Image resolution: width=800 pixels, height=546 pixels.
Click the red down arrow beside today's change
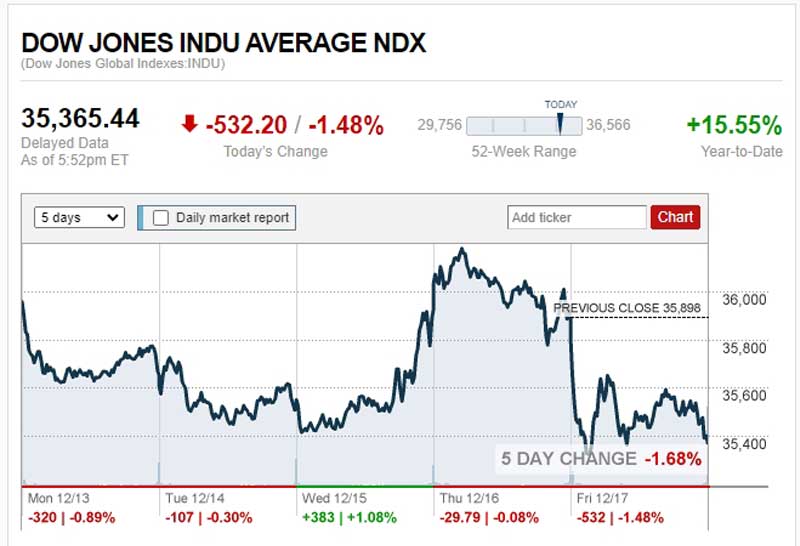click(189, 124)
